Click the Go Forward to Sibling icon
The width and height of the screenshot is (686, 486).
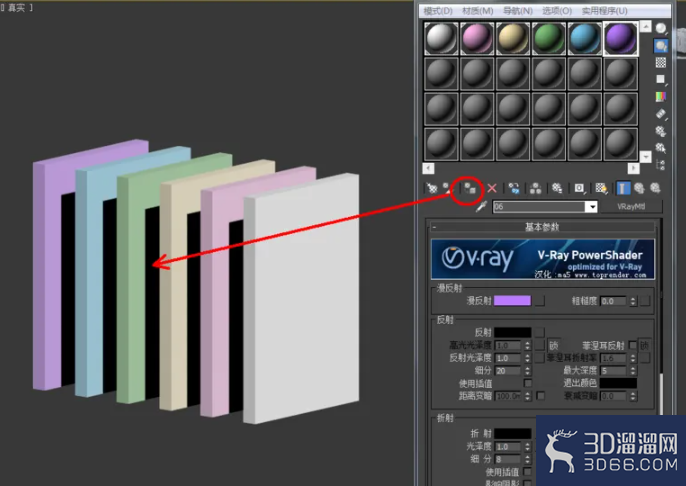click(655, 189)
